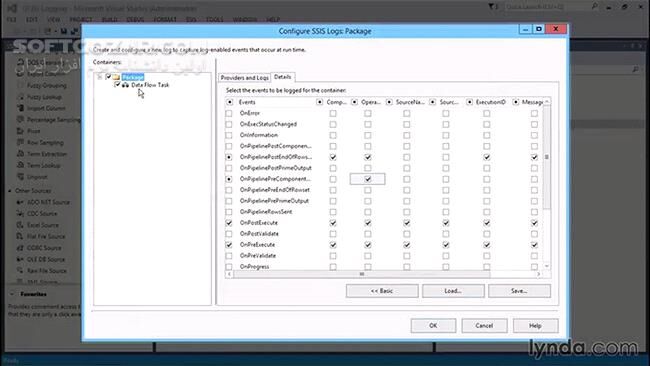Select Fuzzy Lookup in the Visual Studio toolbox
The width and height of the screenshot is (650, 366).
tap(44, 97)
